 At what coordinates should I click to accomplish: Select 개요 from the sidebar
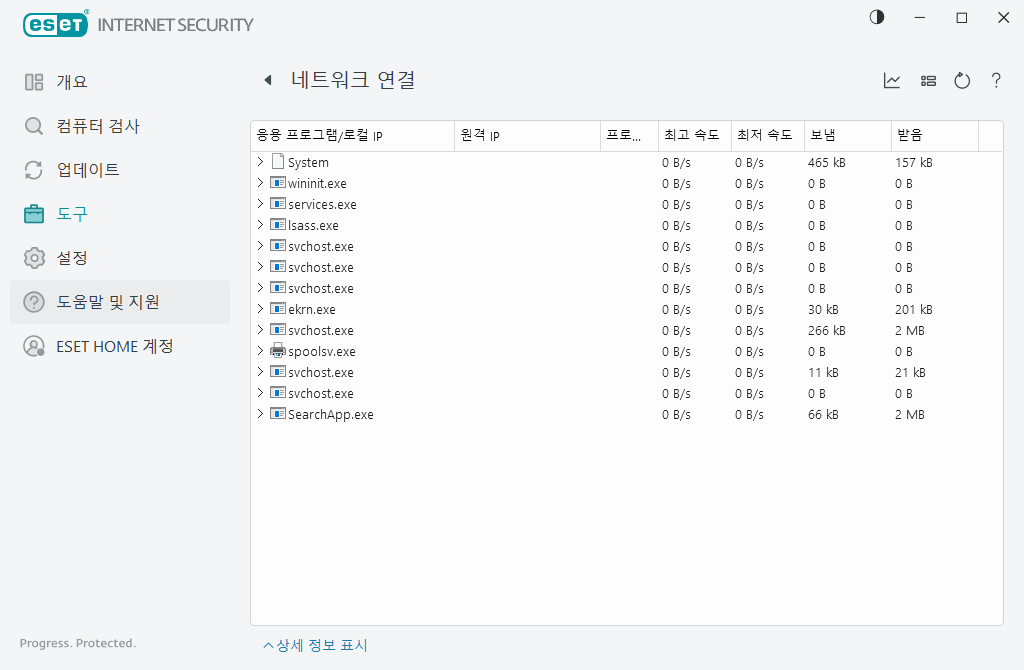31,81
